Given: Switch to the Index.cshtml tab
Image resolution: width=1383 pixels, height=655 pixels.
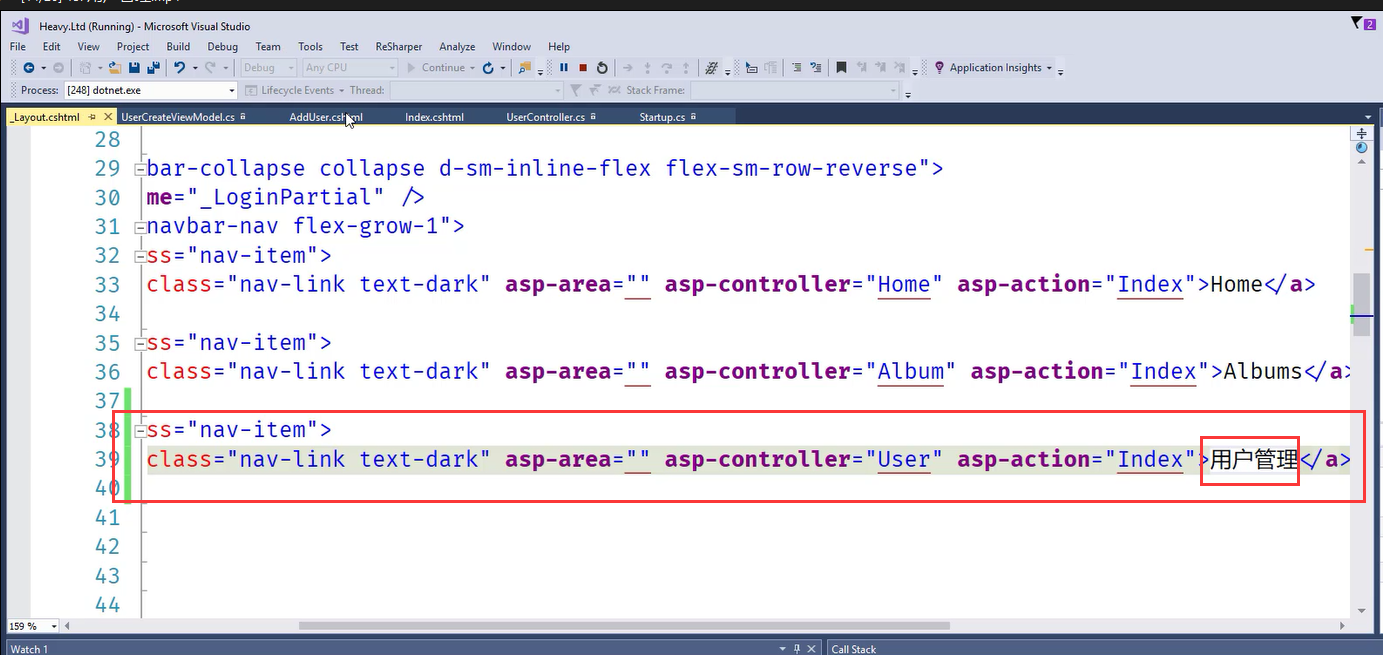Looking at the screenshot, I should click(434, 117).
